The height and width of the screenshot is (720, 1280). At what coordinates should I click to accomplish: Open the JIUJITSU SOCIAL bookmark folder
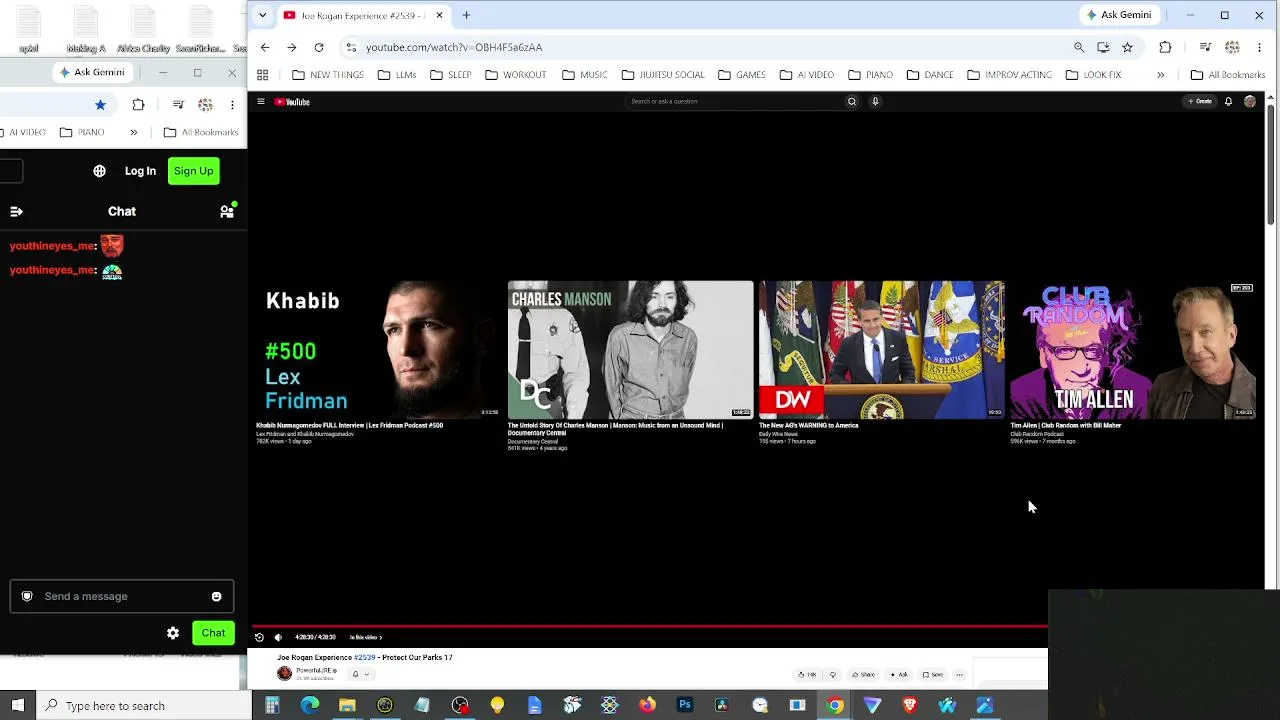coord(663,75)
